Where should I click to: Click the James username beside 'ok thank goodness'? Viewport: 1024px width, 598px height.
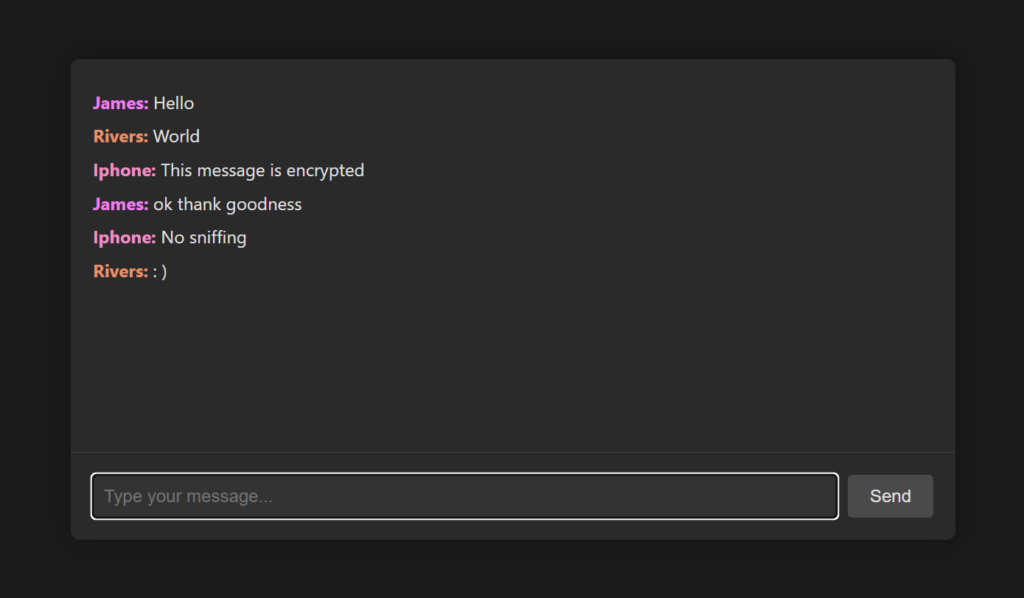tap(120, 204)
